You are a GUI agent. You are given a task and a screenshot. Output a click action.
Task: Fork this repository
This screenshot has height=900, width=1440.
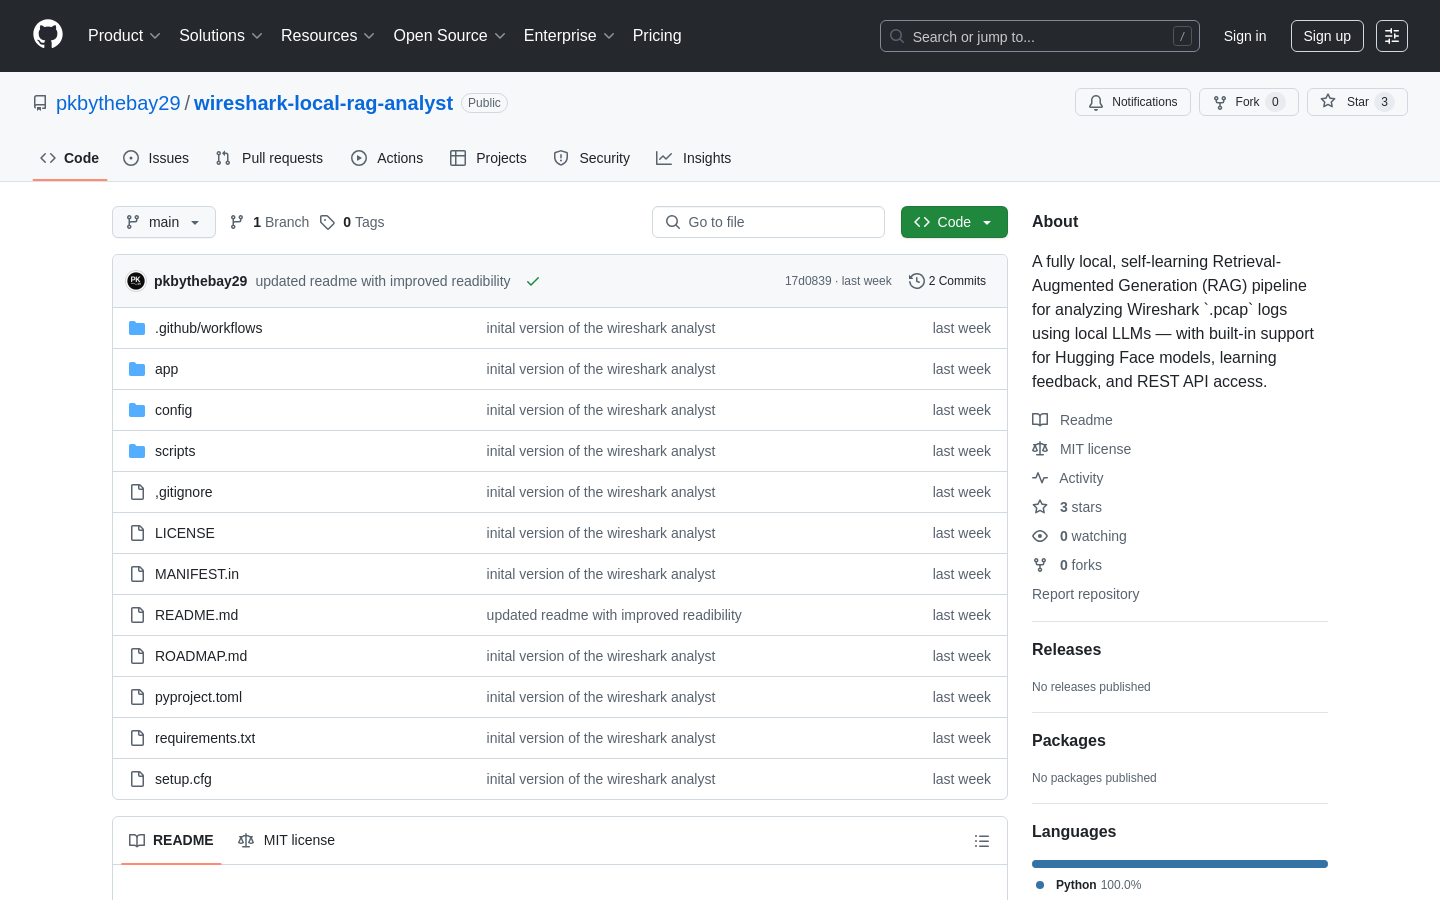click(x=1248, y=102)
